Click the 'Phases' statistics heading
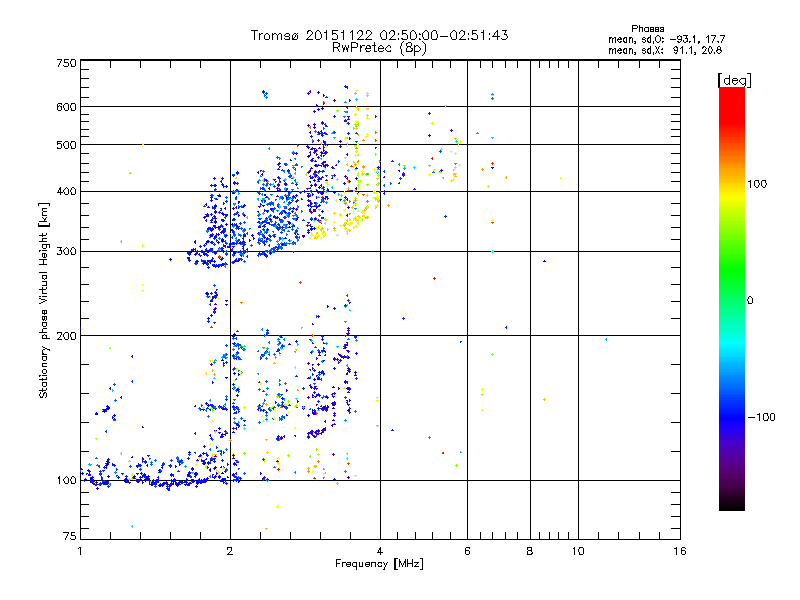This screenshot has width=800, height=600. pos(648,29)
